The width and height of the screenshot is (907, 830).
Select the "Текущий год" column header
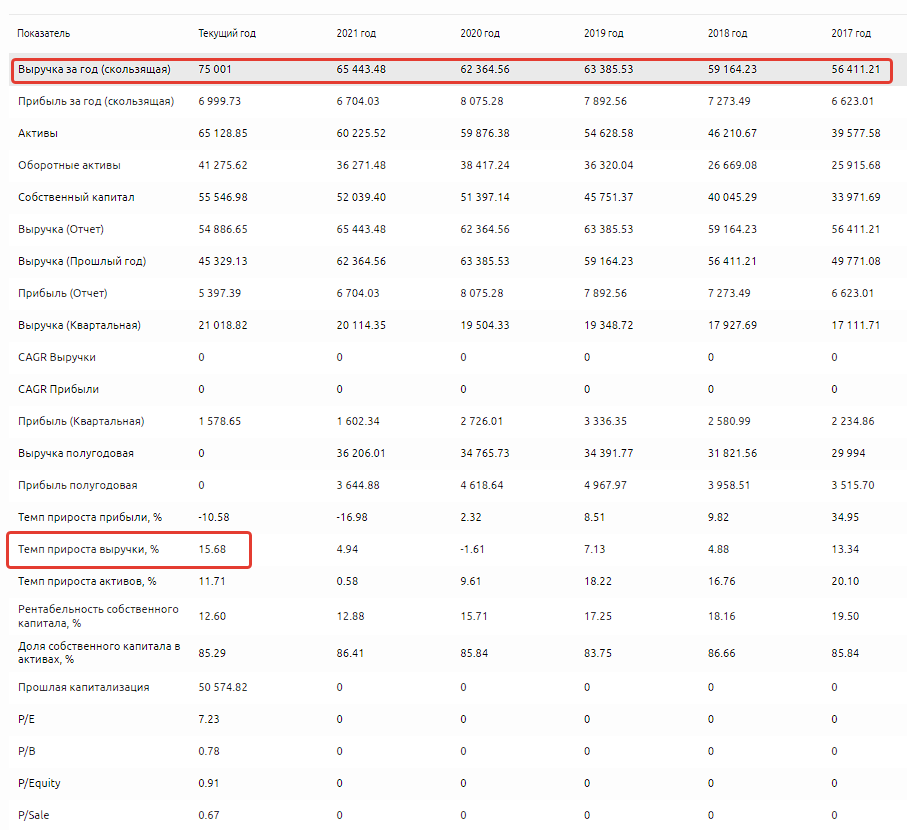(x=227, y=33)
